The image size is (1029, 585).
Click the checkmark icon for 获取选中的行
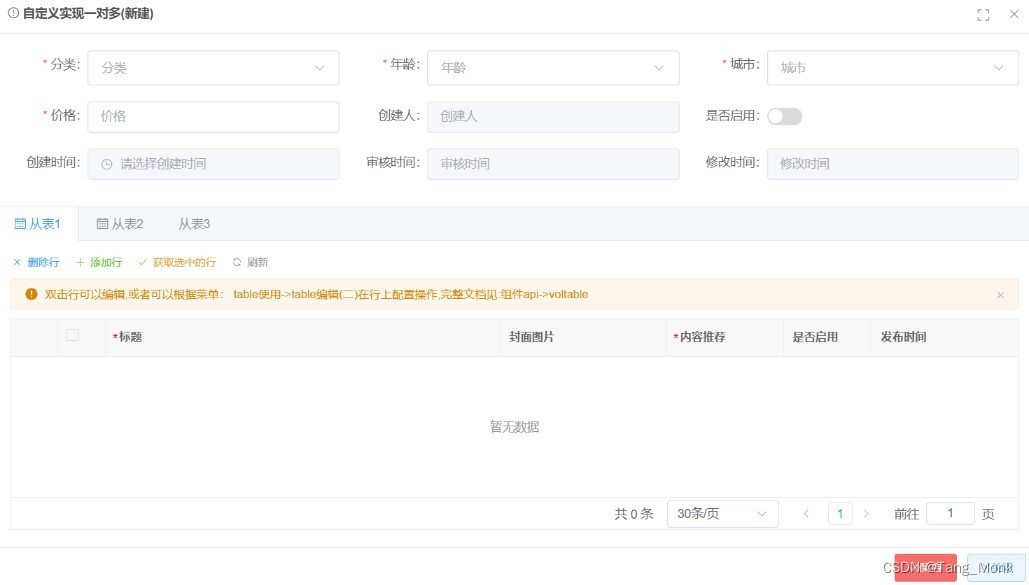coord(145,262)
